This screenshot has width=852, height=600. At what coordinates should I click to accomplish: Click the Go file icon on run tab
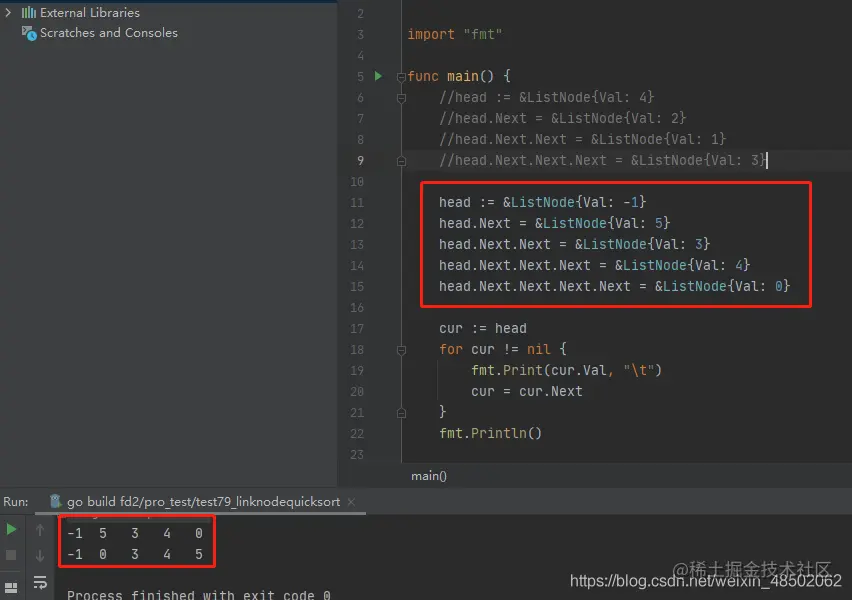[55, 501]
